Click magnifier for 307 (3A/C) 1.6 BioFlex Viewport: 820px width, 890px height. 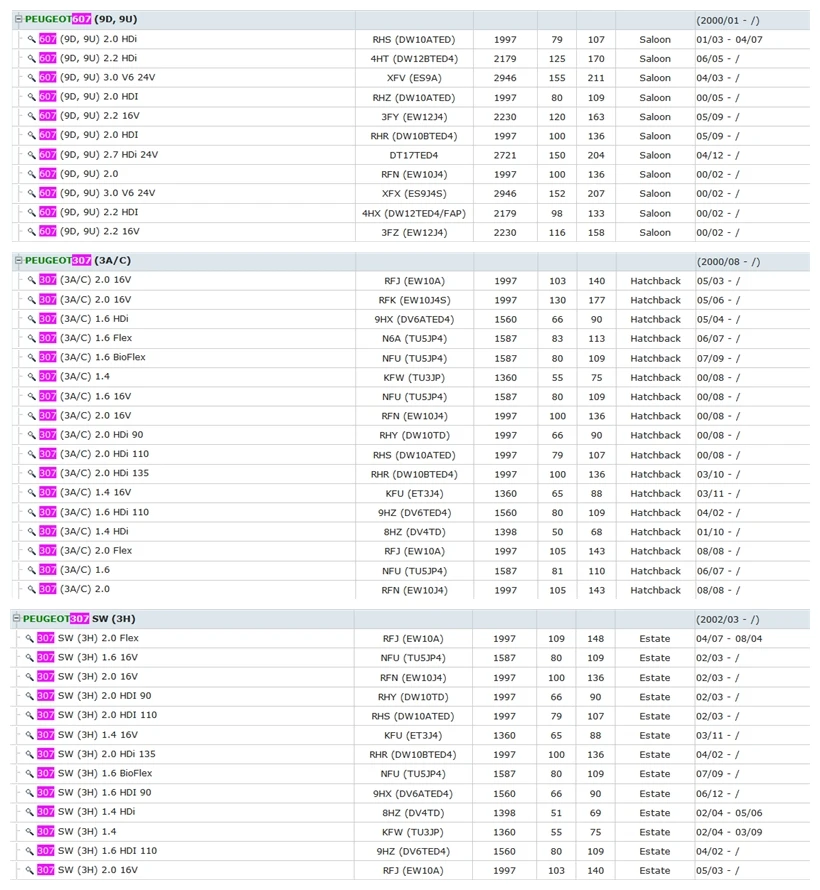point(31,358)
